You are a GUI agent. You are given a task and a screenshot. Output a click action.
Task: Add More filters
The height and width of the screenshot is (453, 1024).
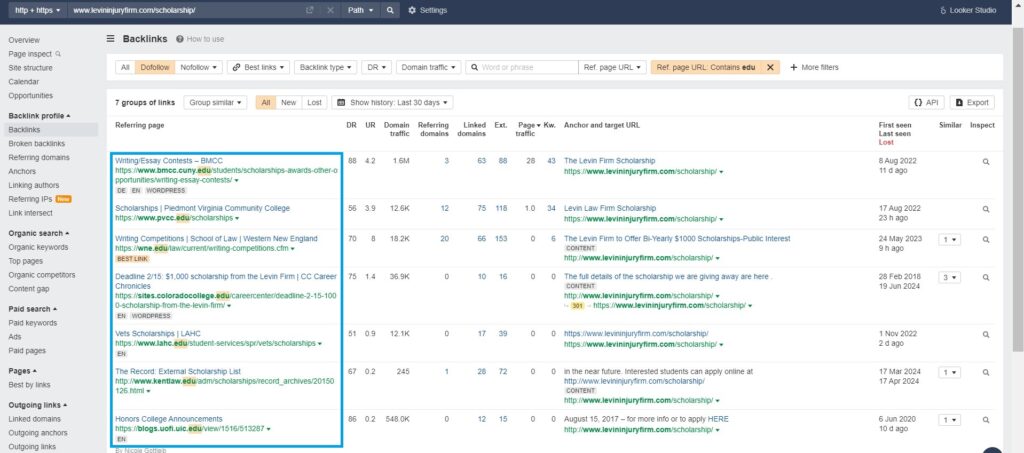[x=814, y=67]
